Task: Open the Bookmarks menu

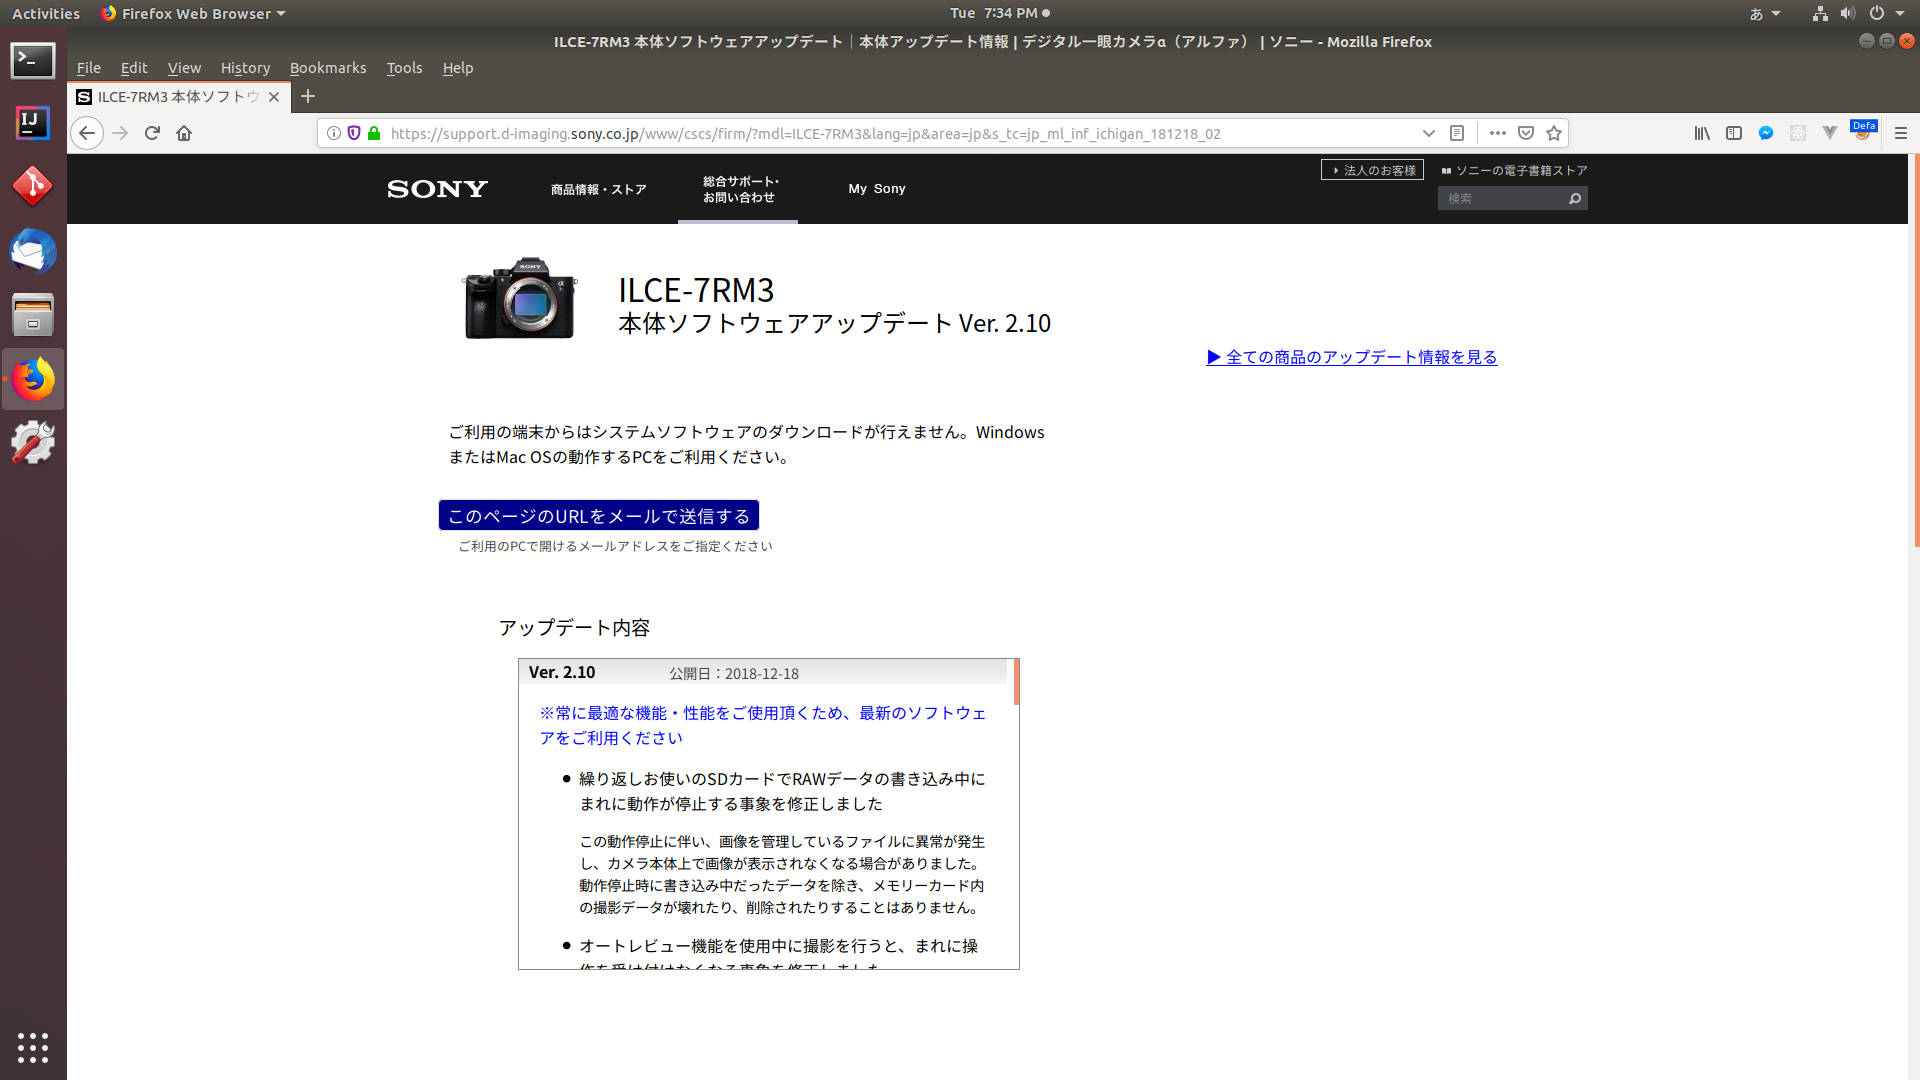Action: click(327, 68)
